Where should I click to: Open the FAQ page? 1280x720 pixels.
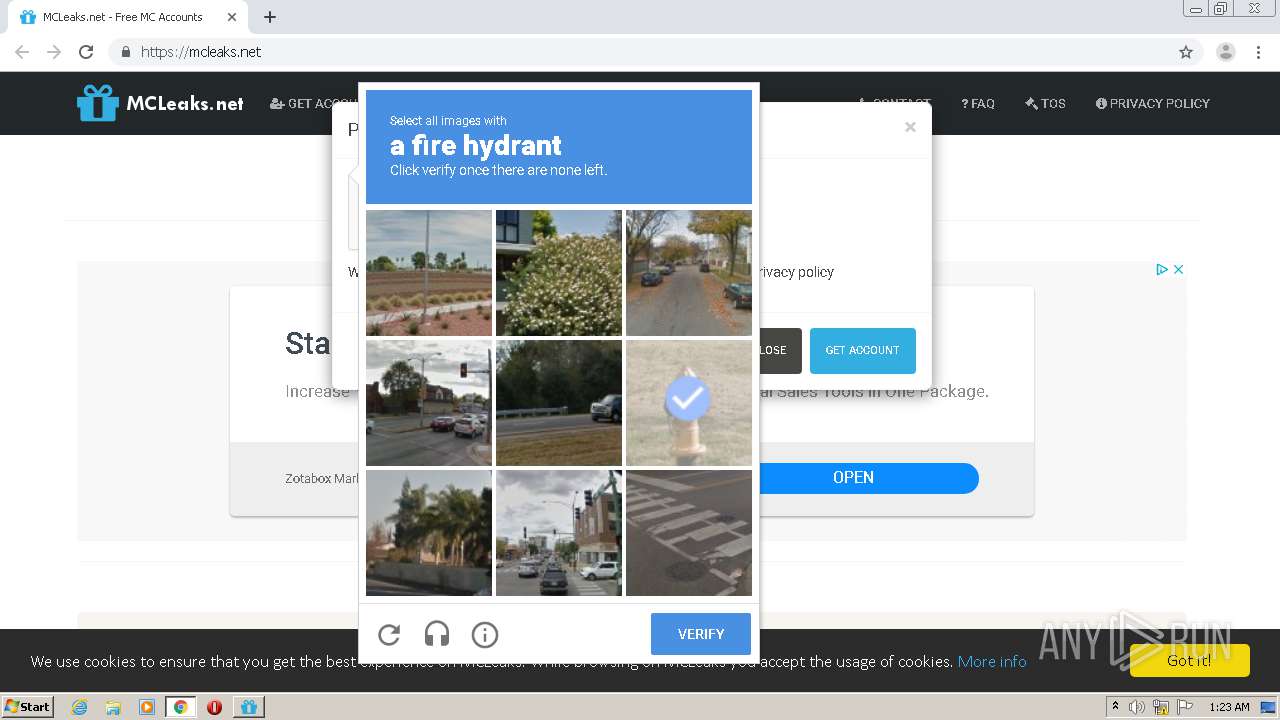[978, 103]
